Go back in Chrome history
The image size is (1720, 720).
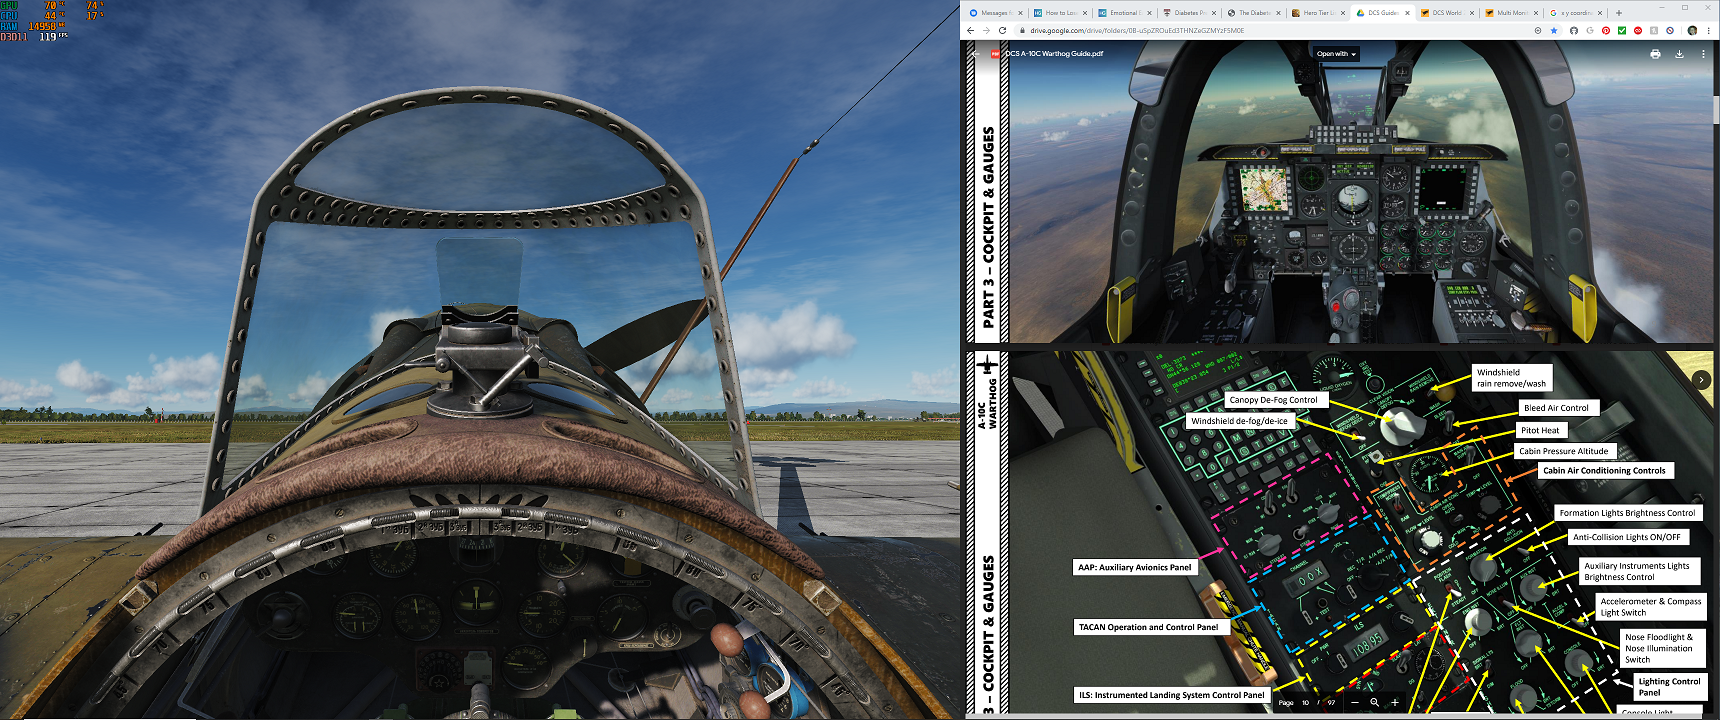[970, 30]
